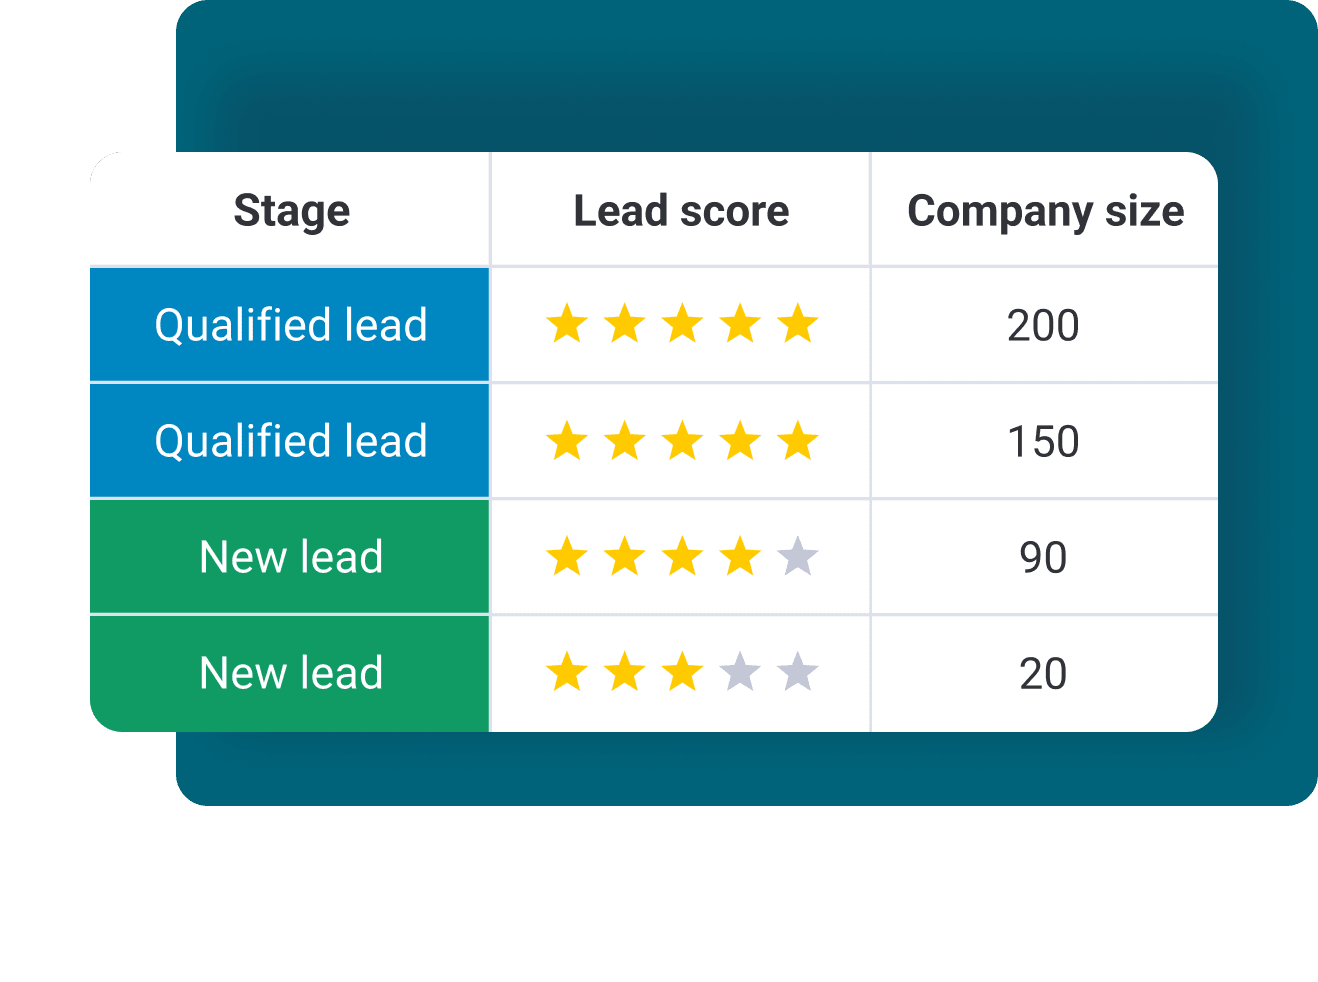Image resolution: width=1318 pixels, height=982 pixels.
Task: Click the fifth star in the first row
Action: click(798, 324)
